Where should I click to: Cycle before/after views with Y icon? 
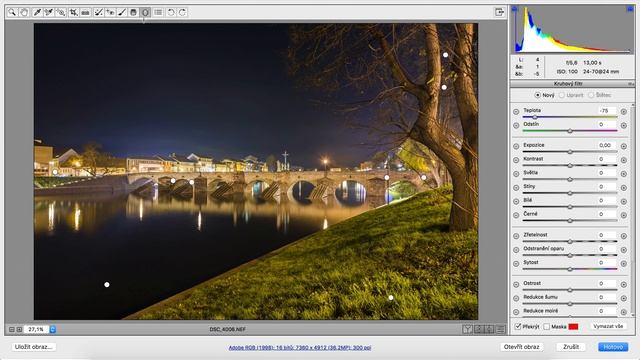point(468,329)
